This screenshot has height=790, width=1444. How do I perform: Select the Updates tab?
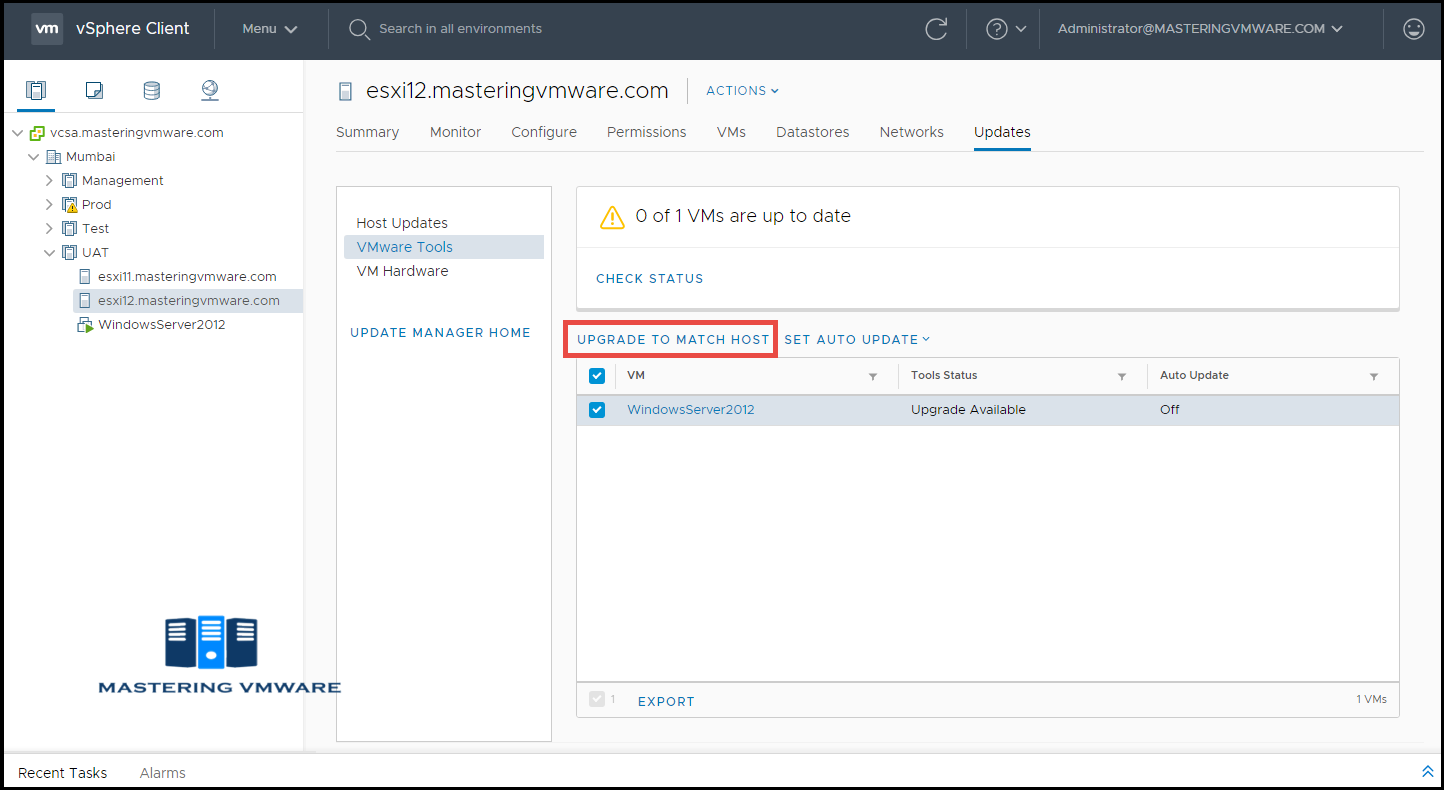1002,132
